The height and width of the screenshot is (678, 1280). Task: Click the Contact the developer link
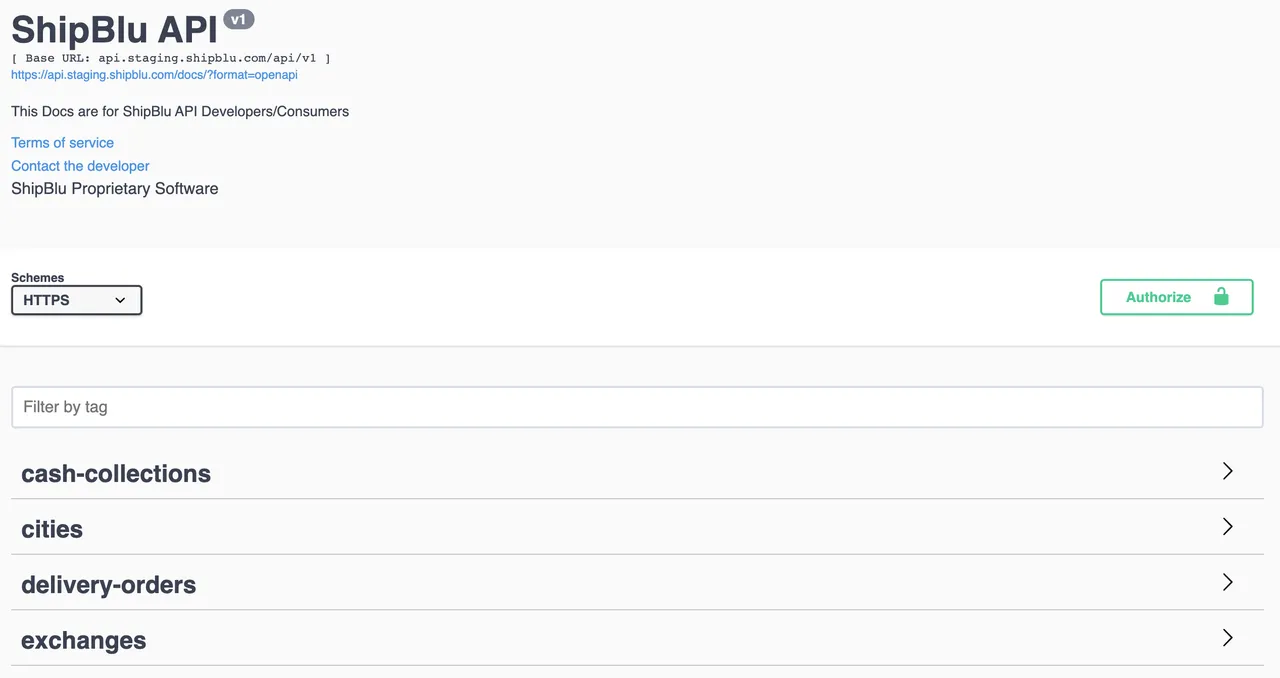(80, 166)
